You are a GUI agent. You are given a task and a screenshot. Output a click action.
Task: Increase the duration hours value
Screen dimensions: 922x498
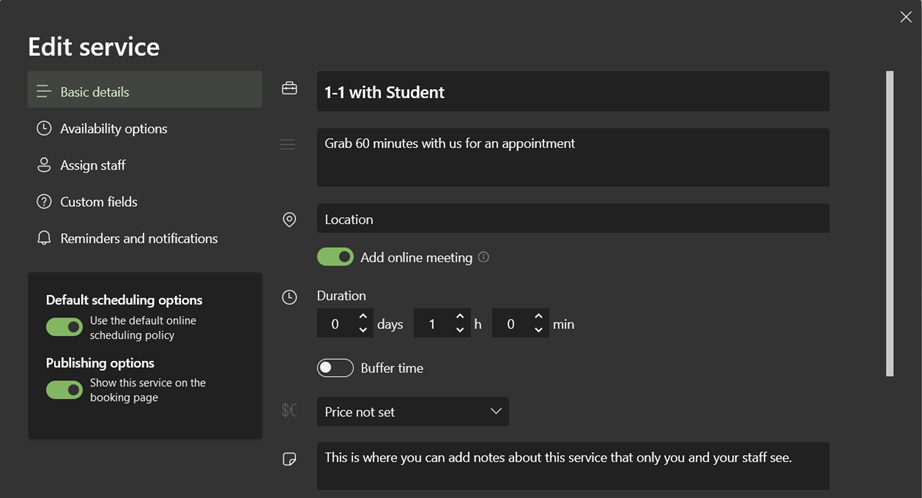pos(460,317)
